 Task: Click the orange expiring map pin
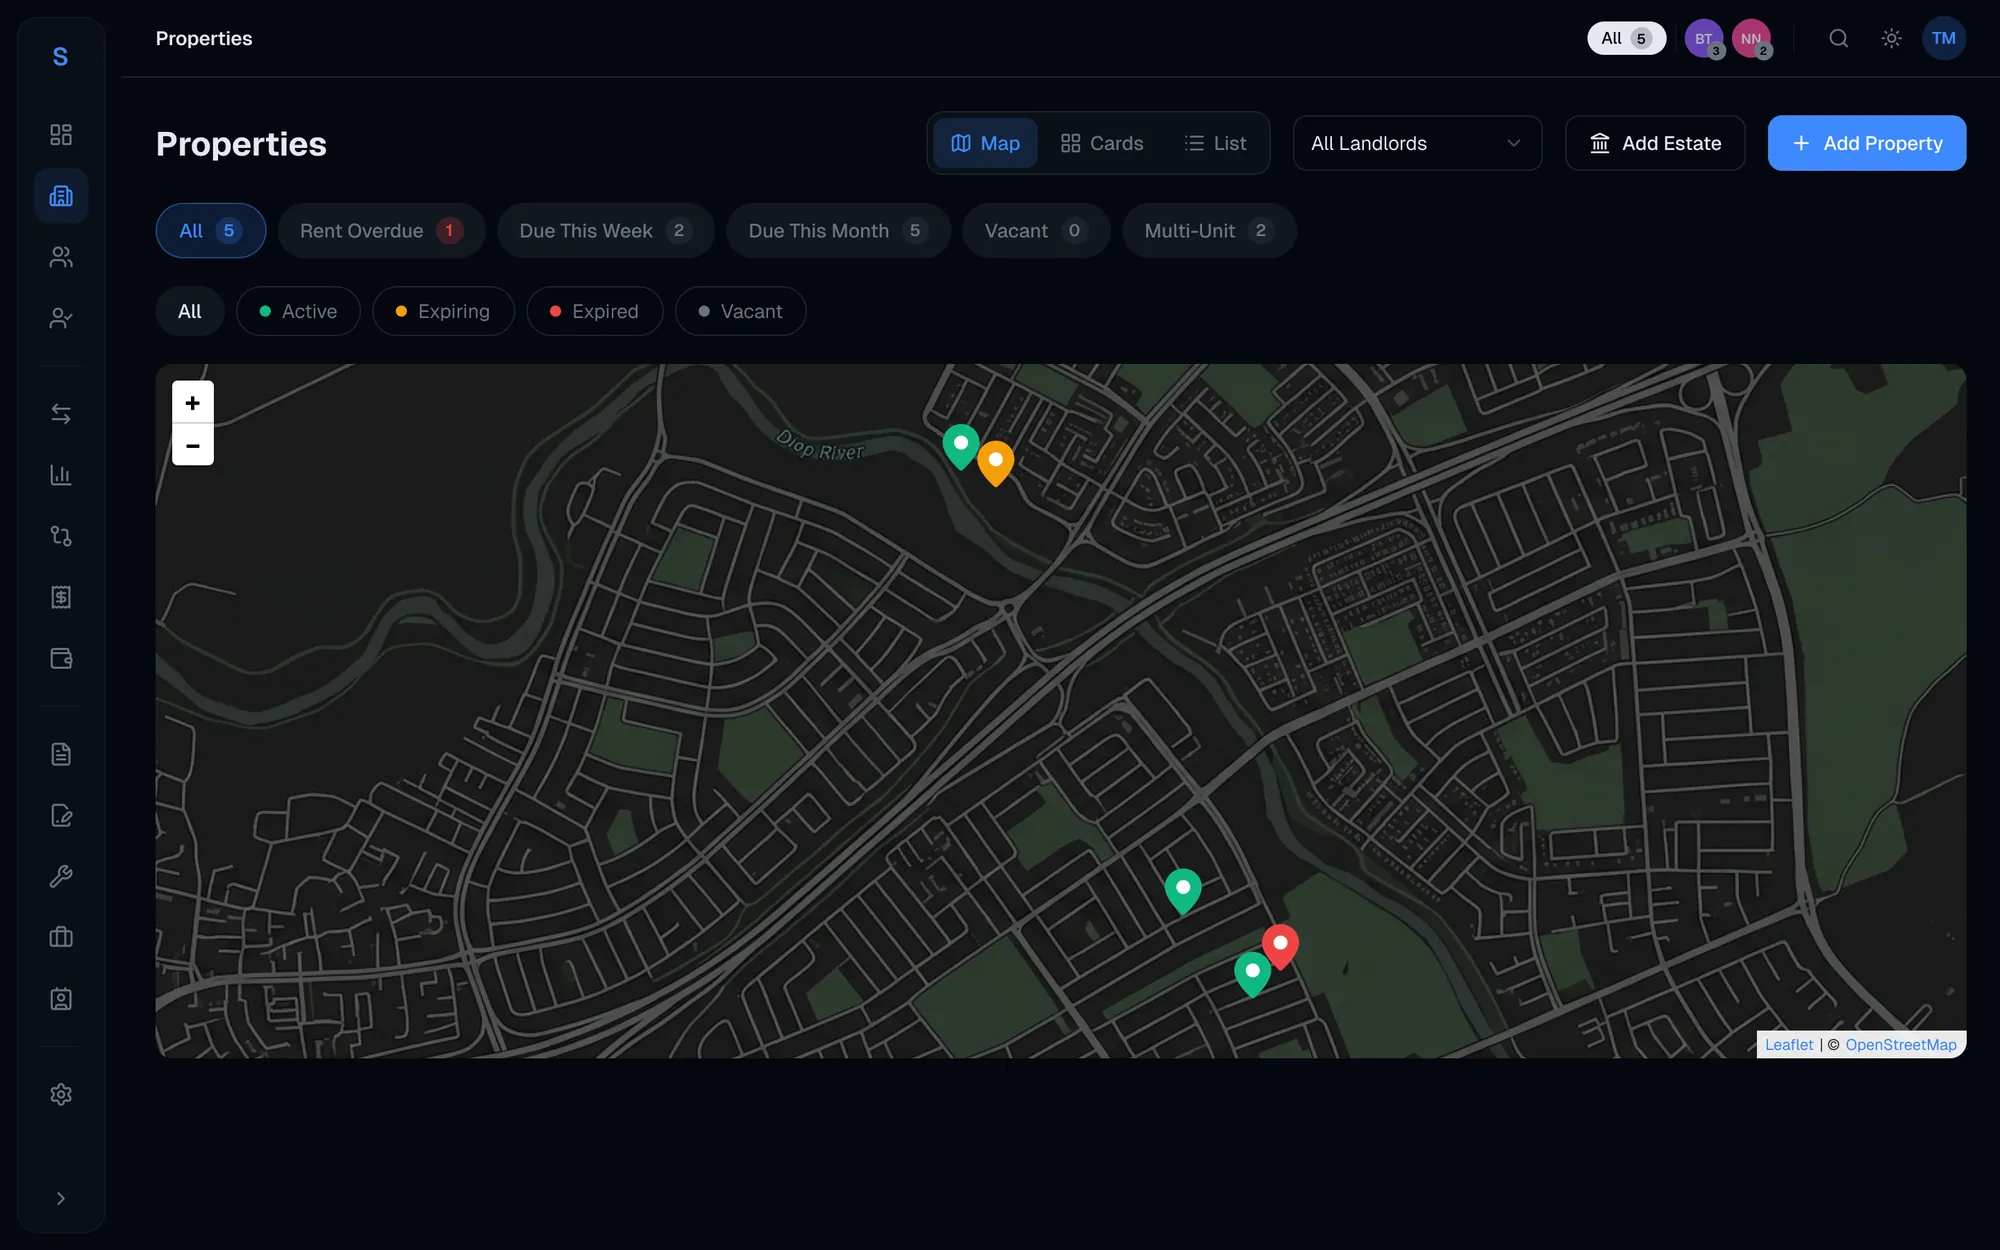coord(995,461)
